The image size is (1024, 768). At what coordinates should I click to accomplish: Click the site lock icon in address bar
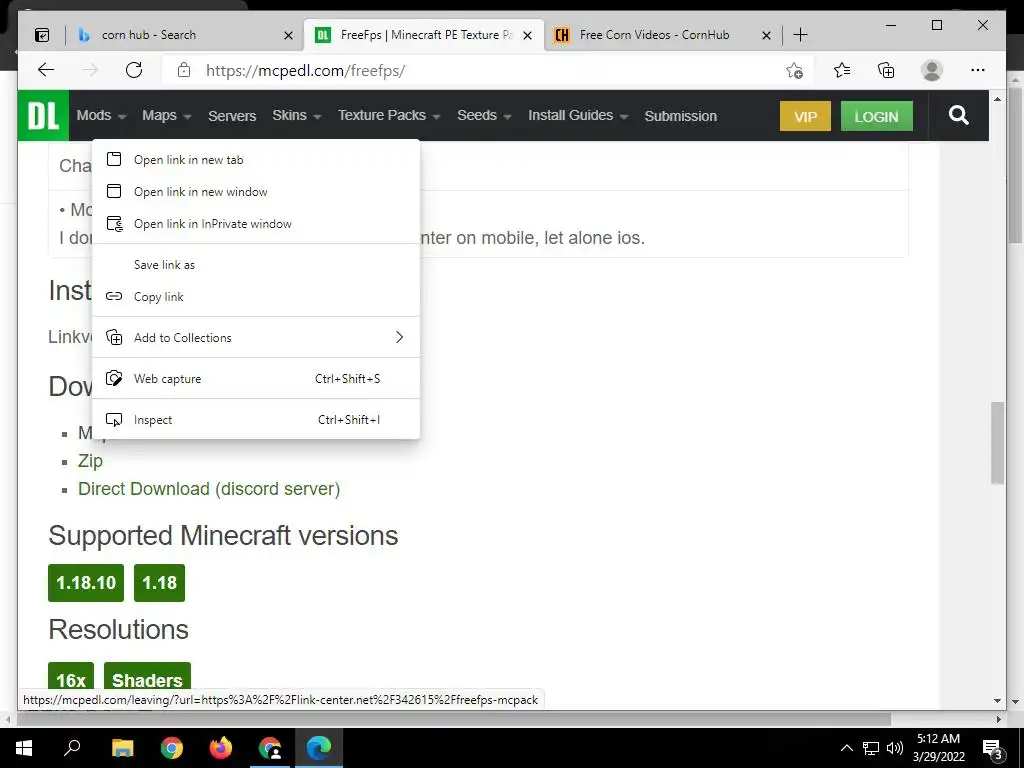click(184, 70)
